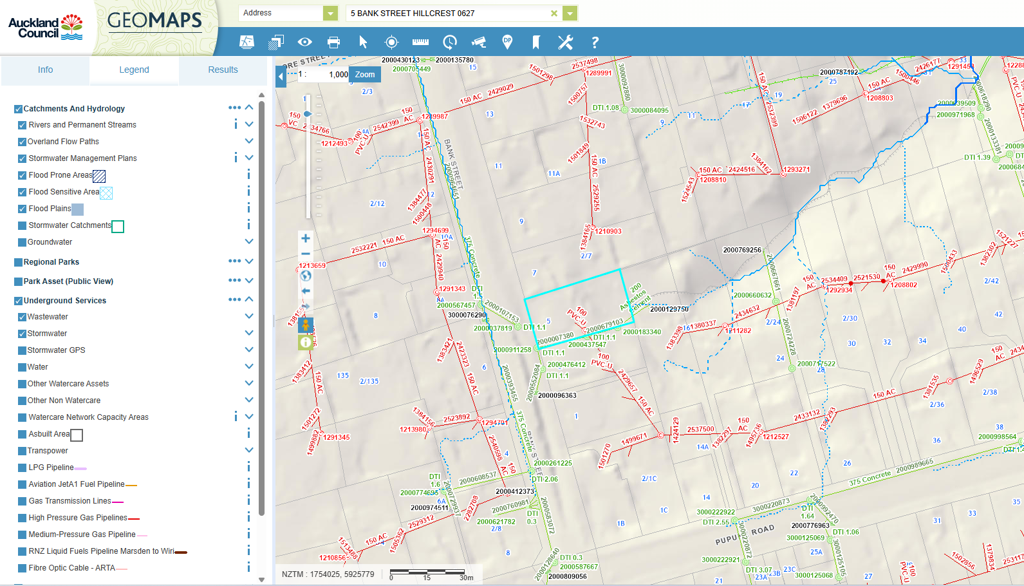
Task: Expand the Regional Parks group chevron
Action: coord(249,262)
